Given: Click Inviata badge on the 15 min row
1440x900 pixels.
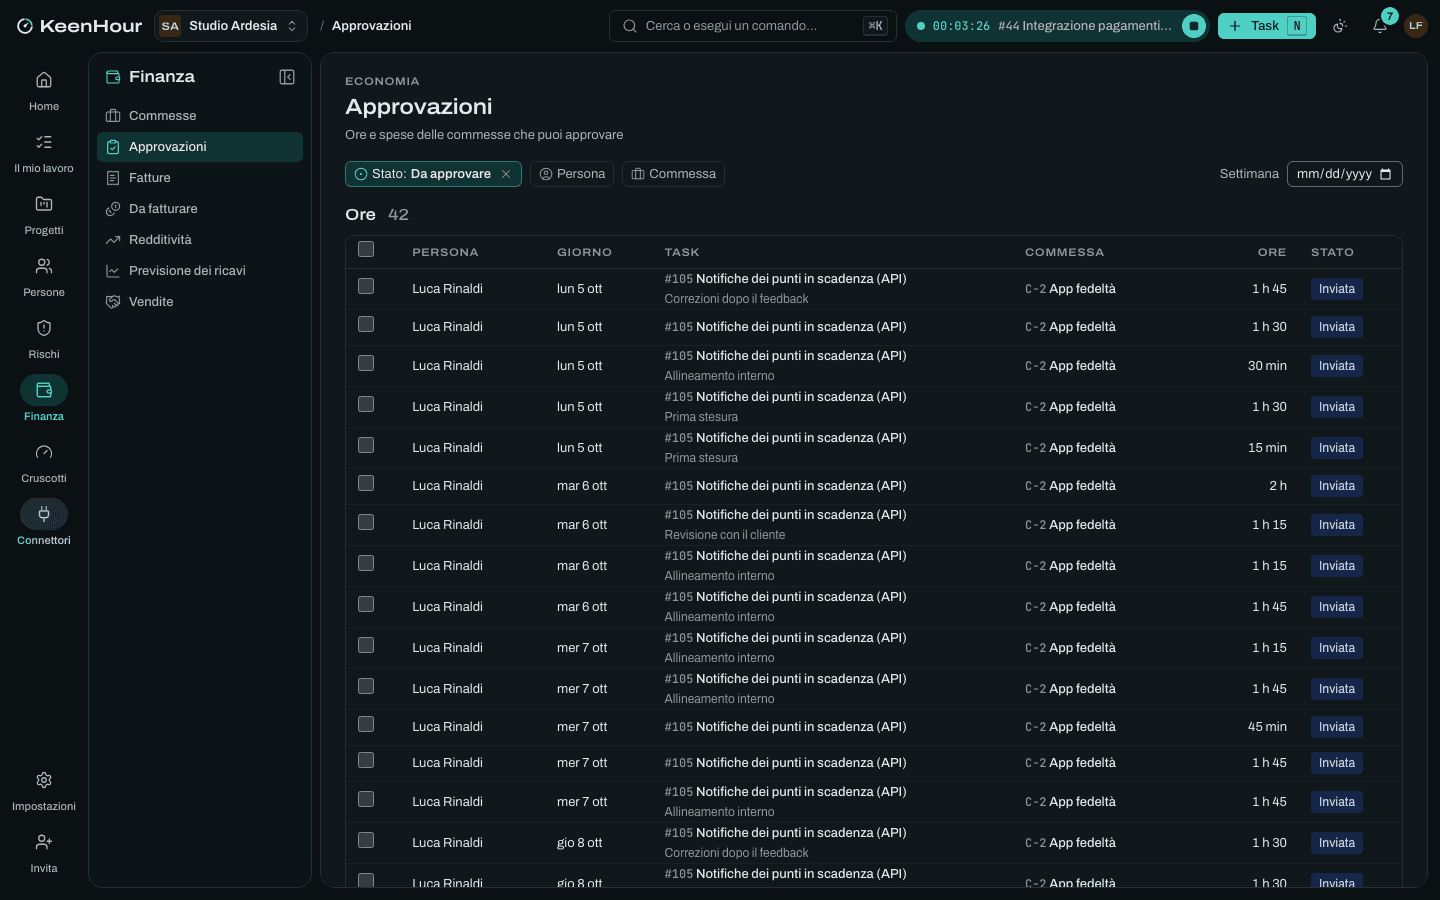Looking at the screenshot, I should (1336, 448).
